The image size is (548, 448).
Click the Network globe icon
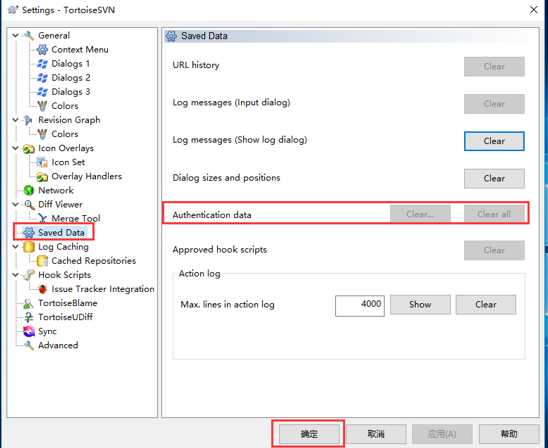click(x=29, y=190)
